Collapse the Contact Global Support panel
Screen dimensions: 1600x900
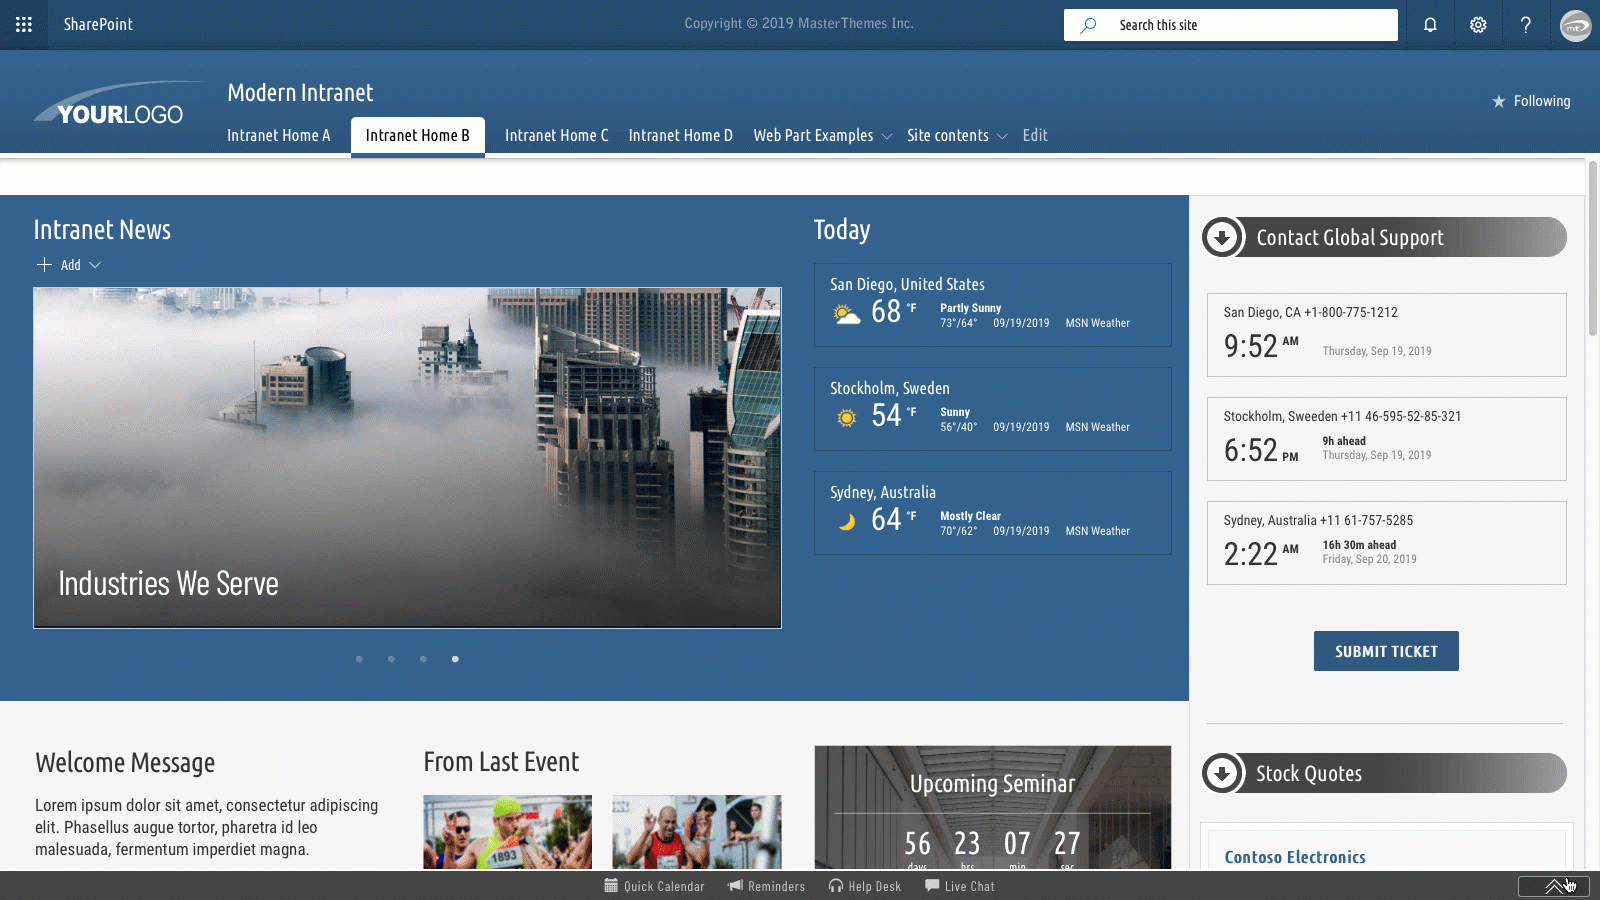(x=1222, y=237)
